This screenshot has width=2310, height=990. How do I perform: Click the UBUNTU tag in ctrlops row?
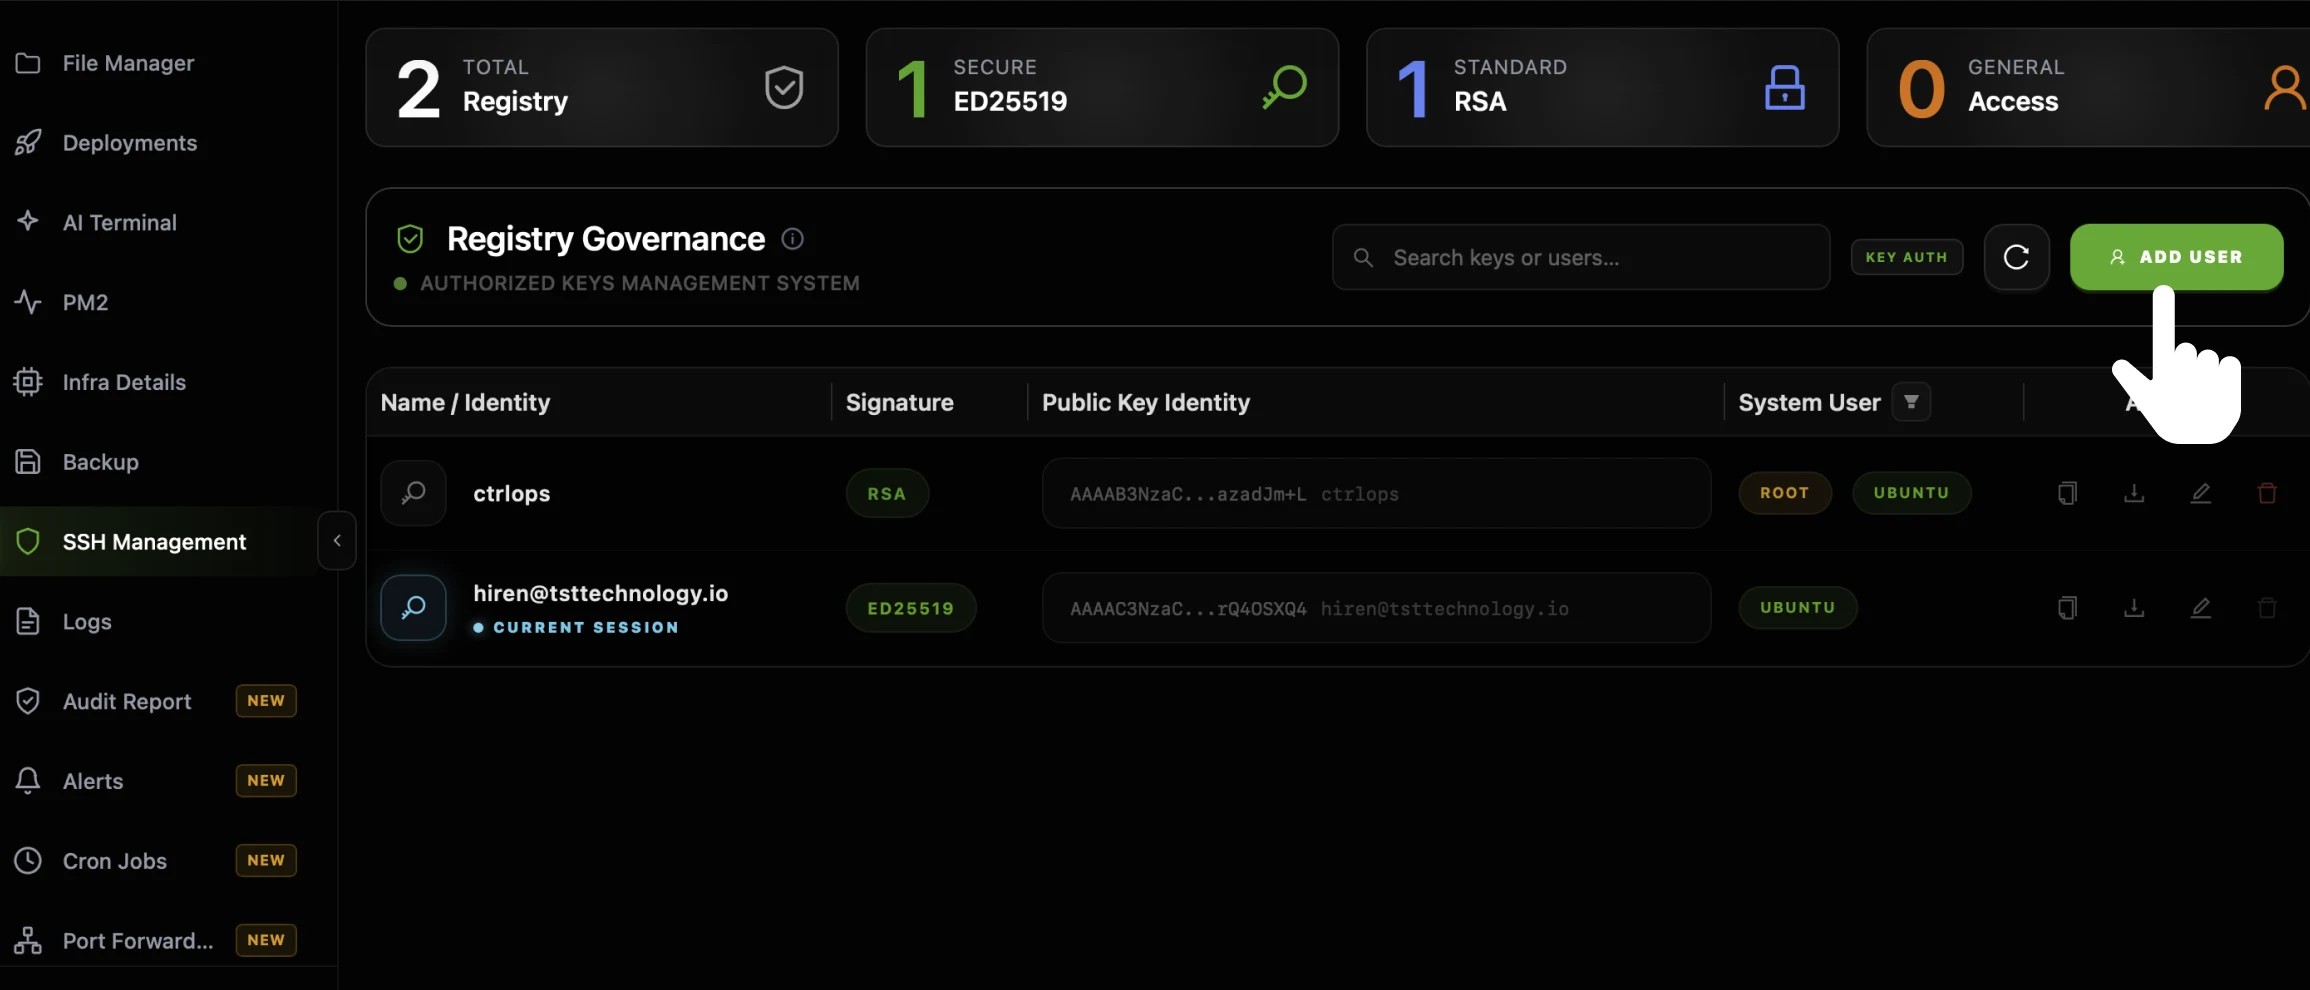point(1911,493)
